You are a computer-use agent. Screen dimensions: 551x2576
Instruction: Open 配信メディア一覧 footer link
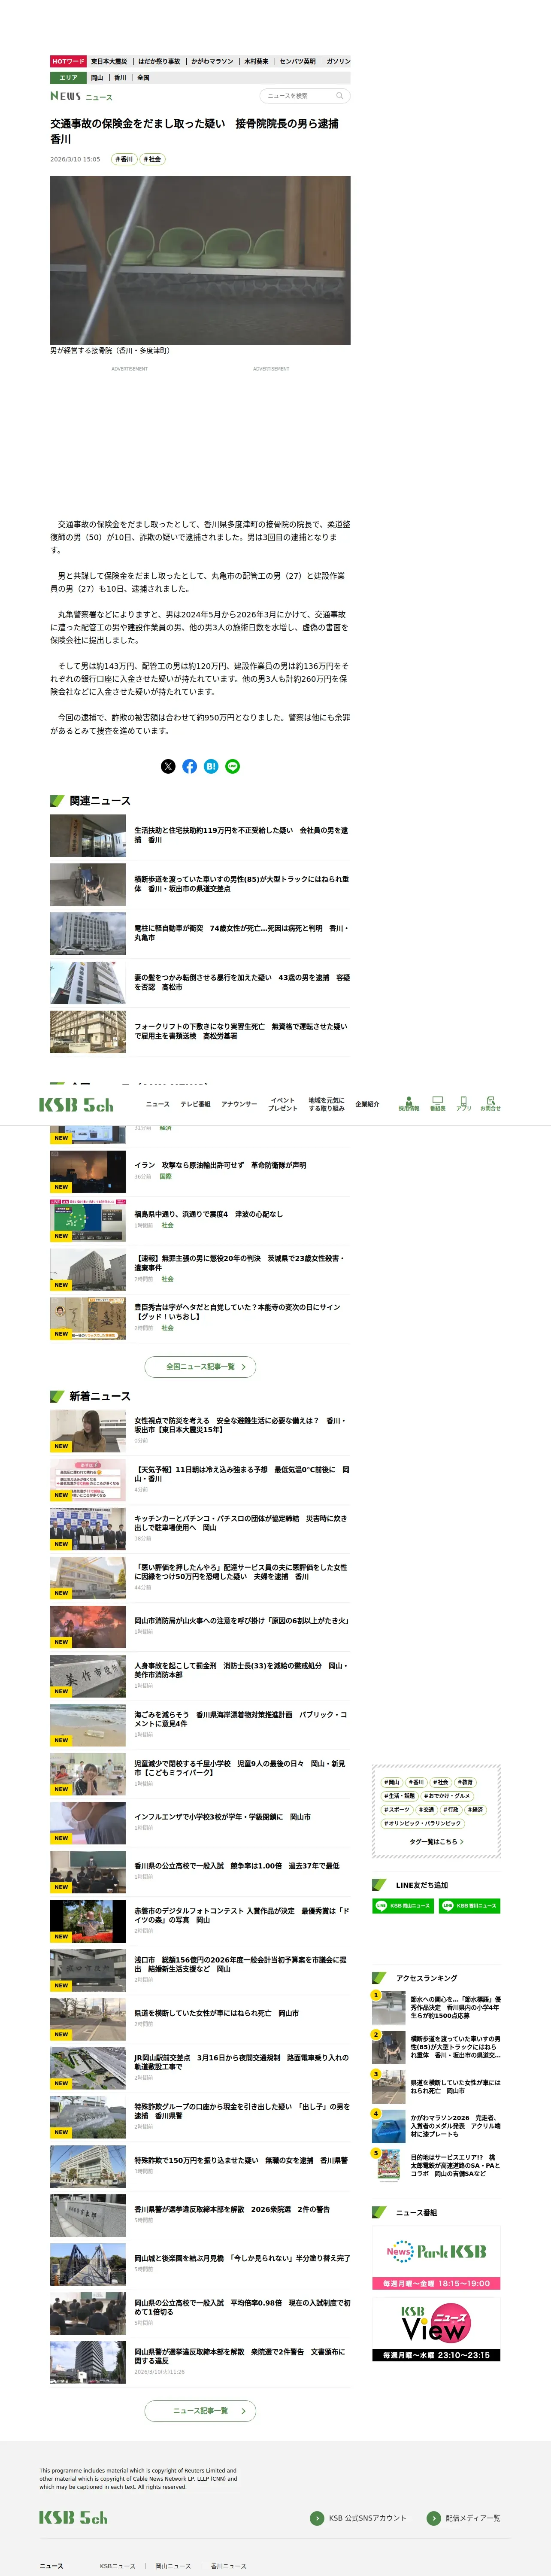tap(464, 2518)
